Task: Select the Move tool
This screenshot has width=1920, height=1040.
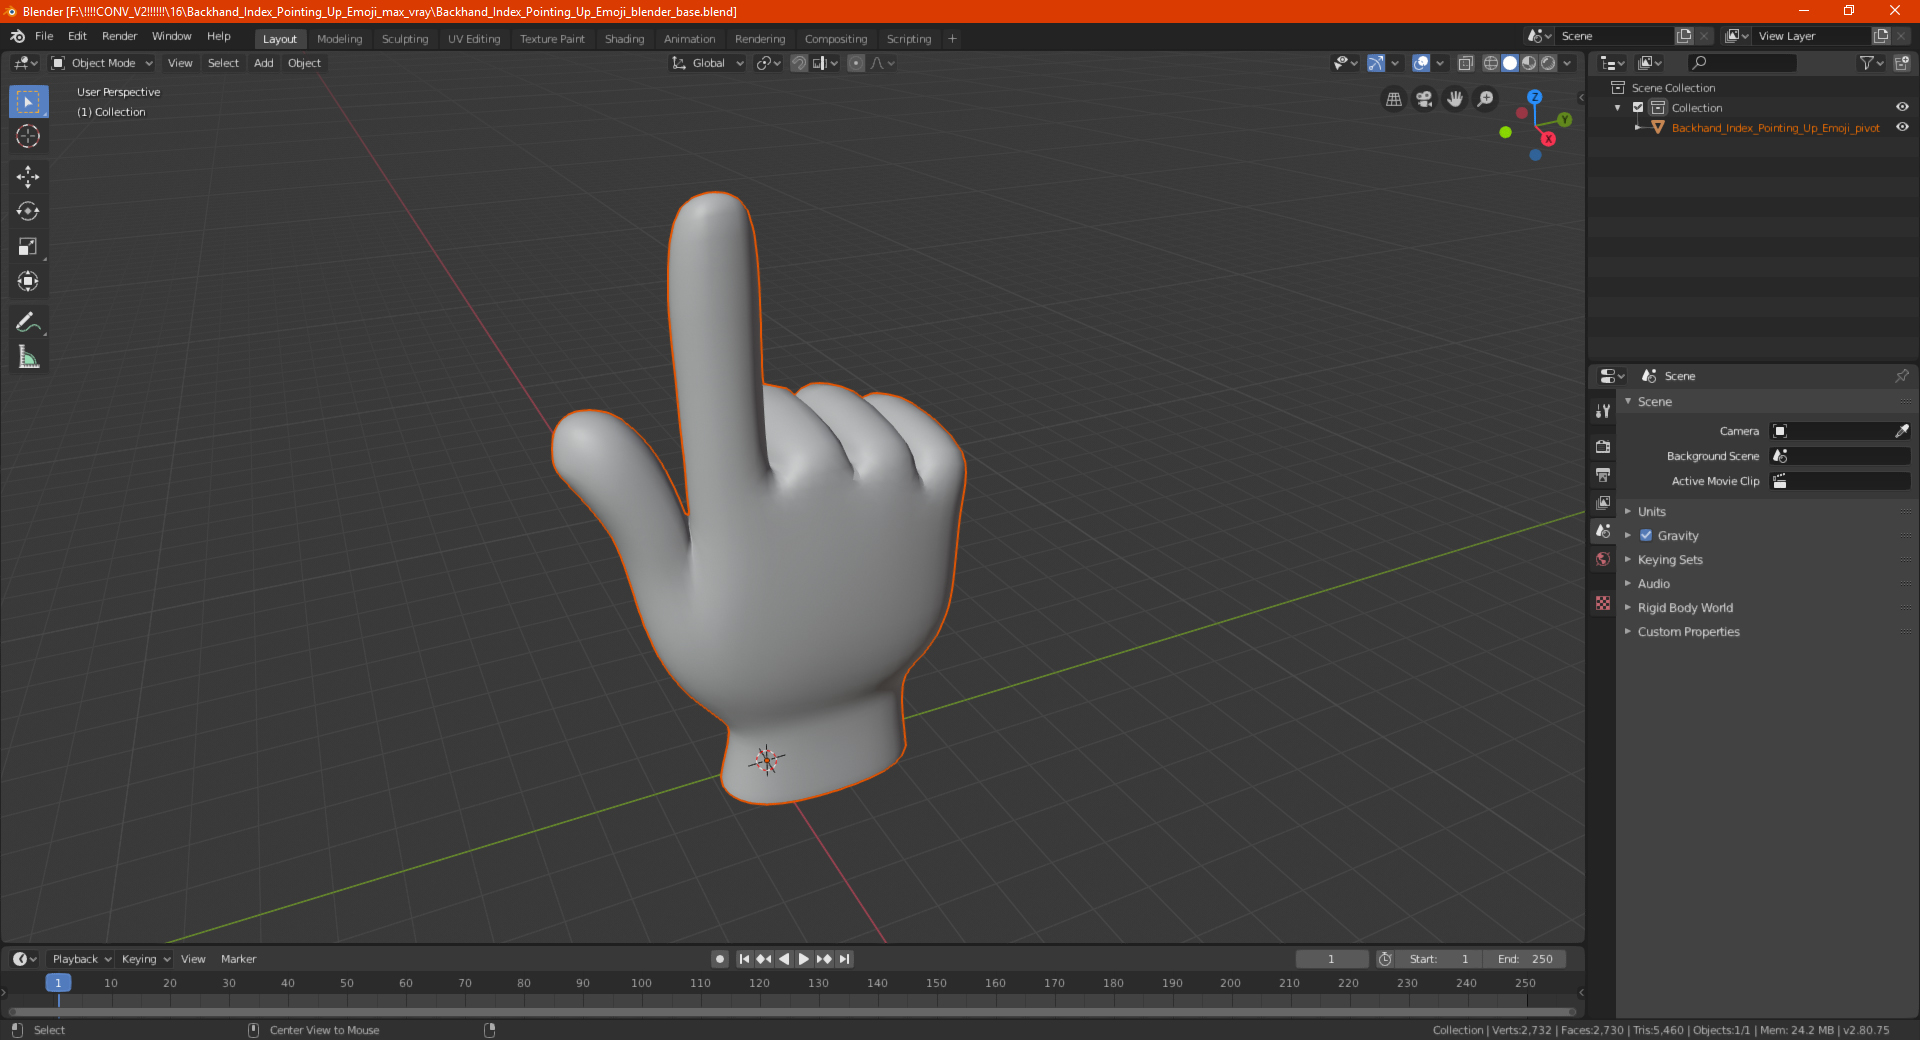Action: (28, 177)
